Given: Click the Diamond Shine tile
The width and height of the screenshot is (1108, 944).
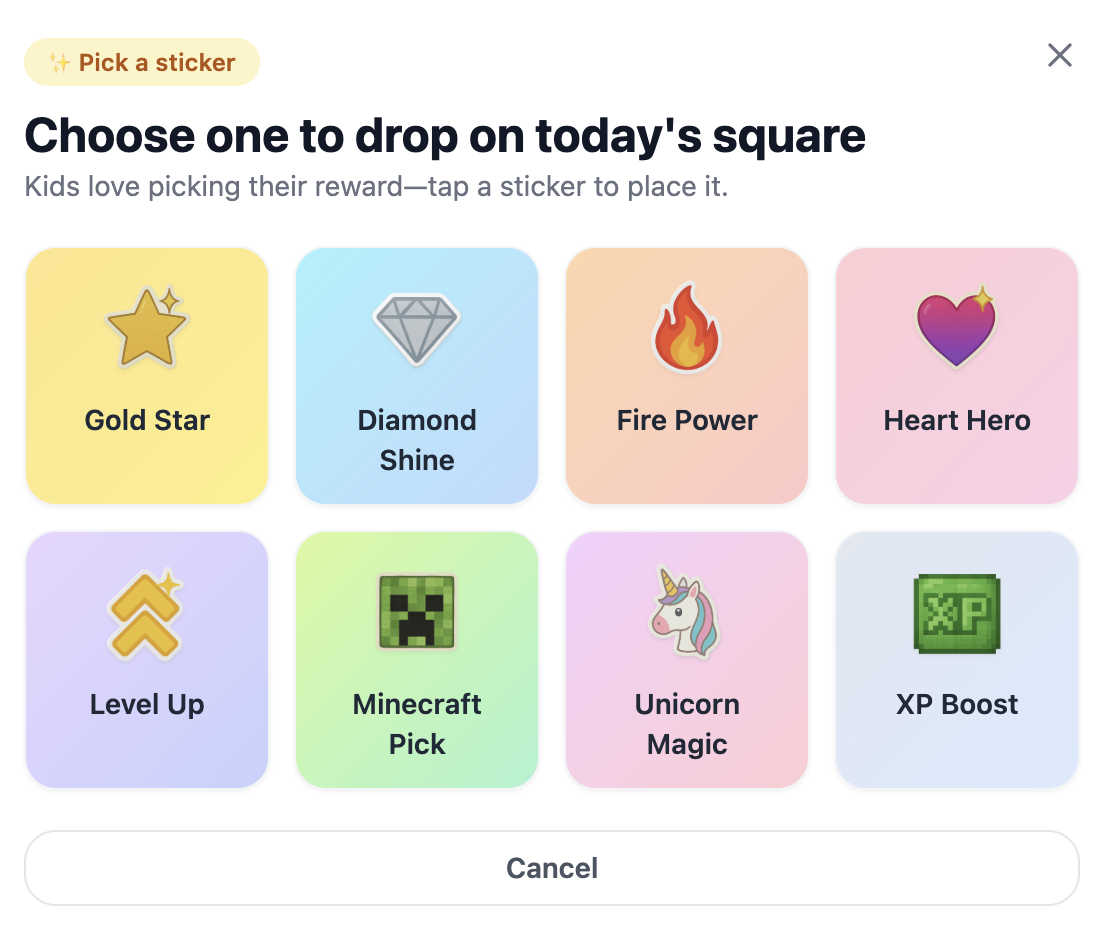Looking at the screenshot, I should [417, 375].
